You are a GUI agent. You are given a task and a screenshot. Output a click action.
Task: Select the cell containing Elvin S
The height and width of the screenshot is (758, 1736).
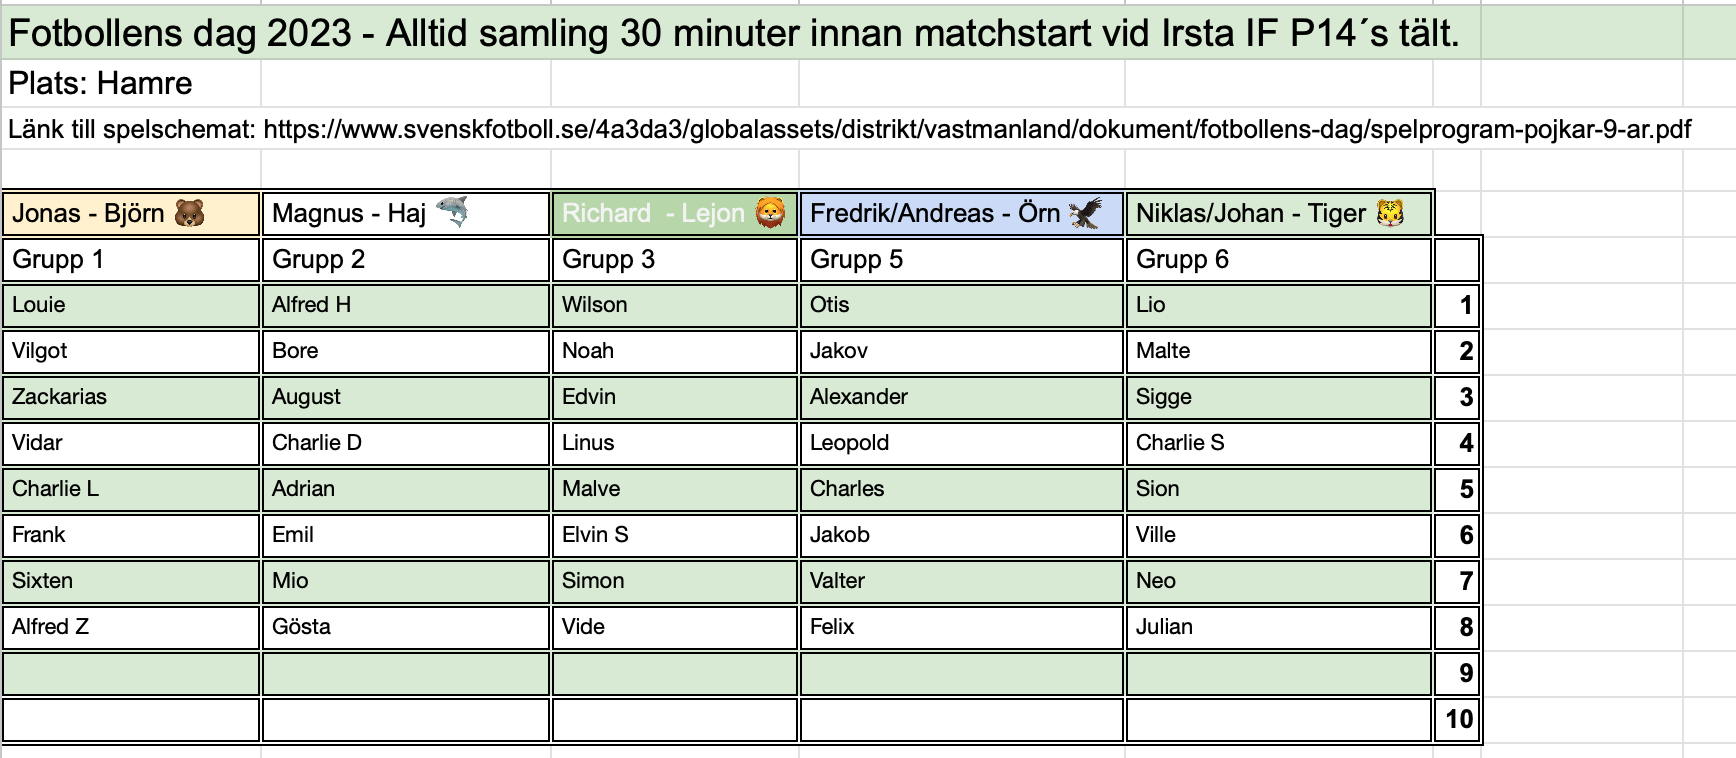(x=675, y=535)
